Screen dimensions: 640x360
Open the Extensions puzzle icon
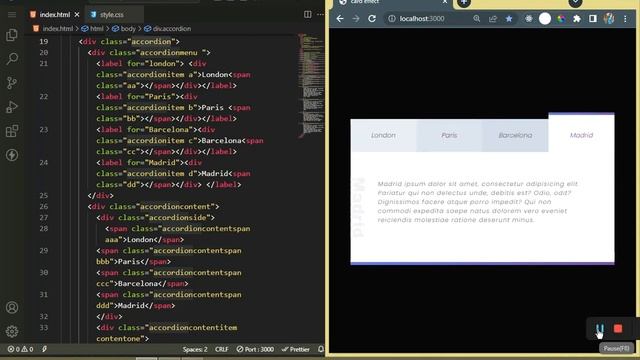[x=577, y=19]
